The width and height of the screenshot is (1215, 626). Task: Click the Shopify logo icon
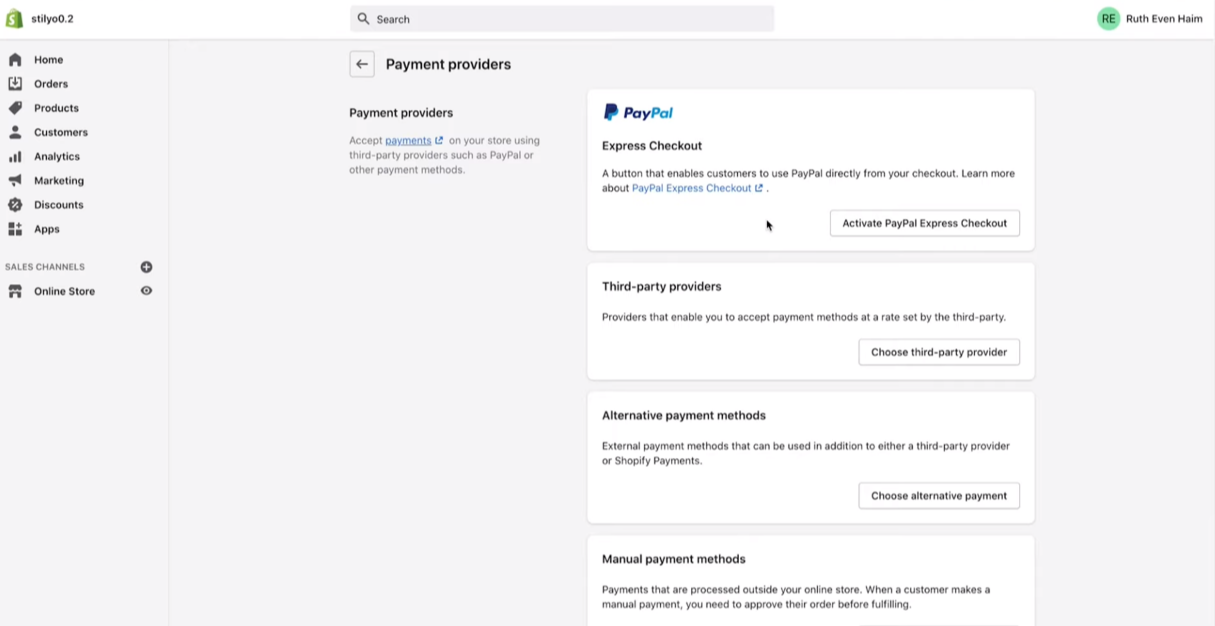click(15, 19)
